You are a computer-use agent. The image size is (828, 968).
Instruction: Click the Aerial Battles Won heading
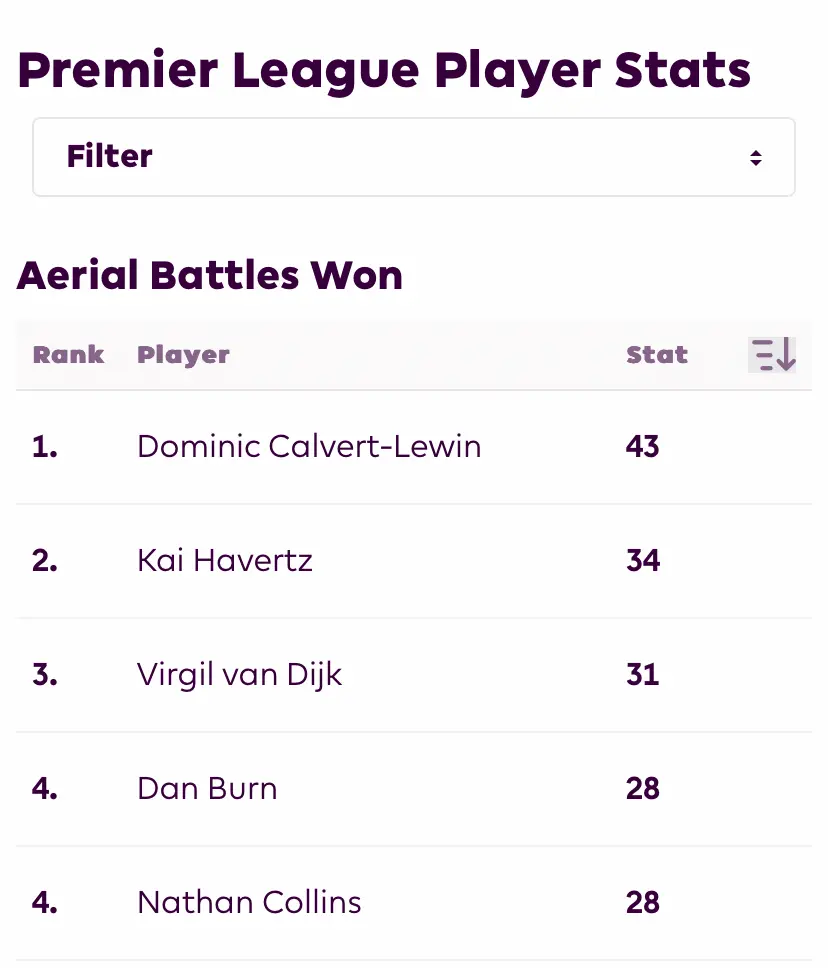point(210,275)
